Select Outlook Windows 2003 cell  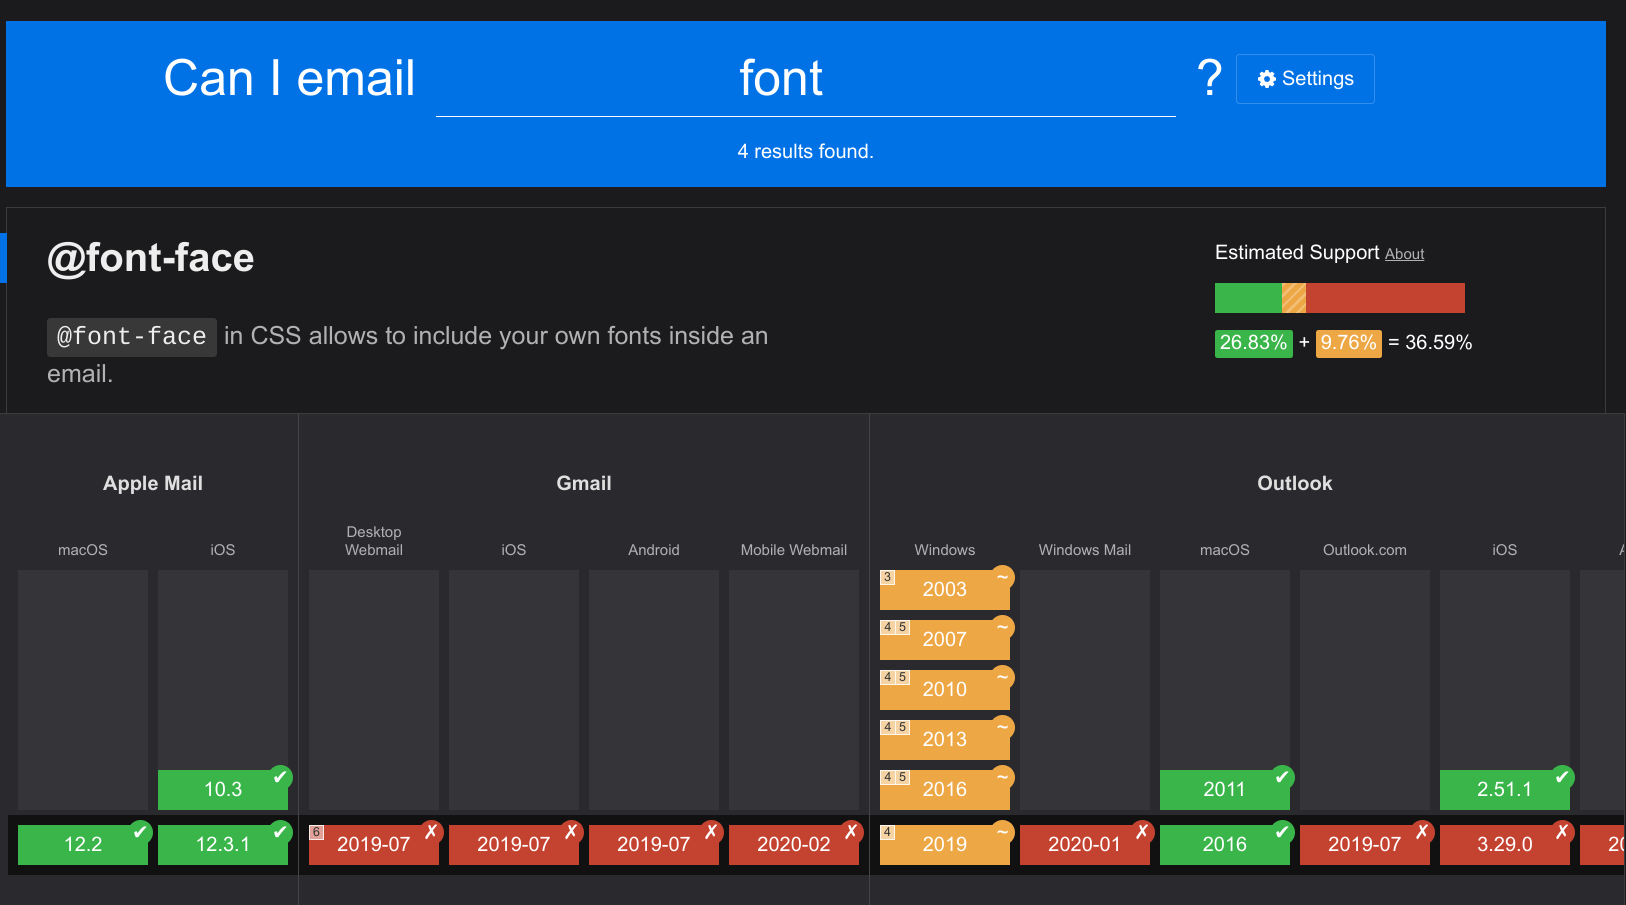point(945,589)
